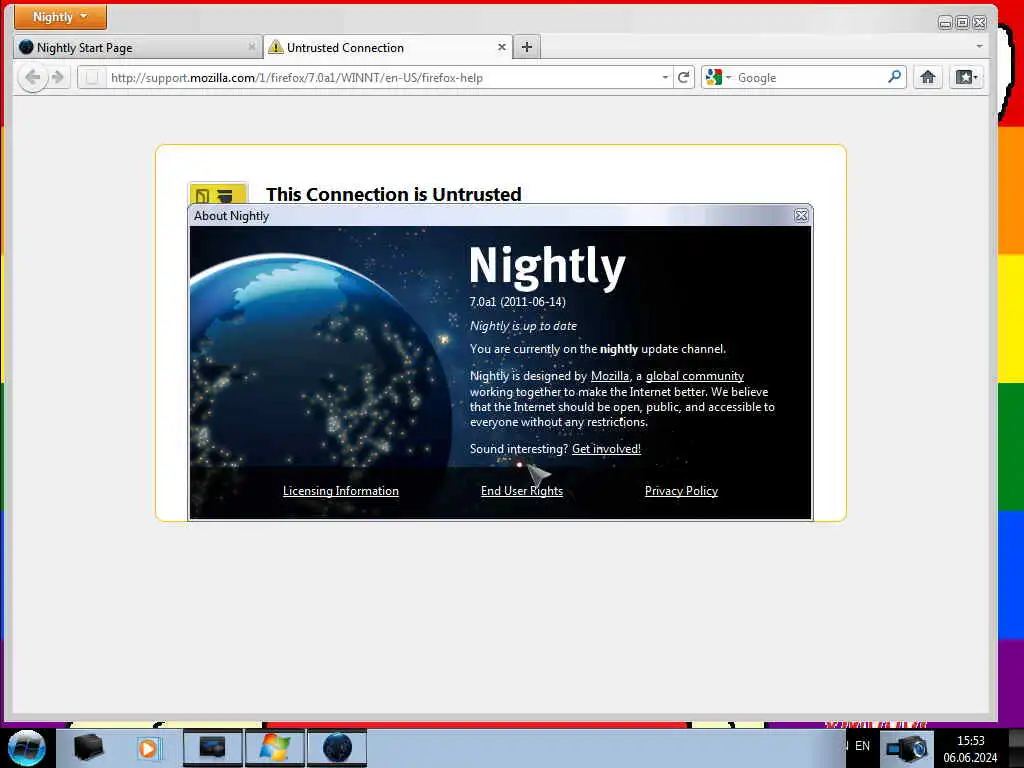
Task: Open the Windows flag taskbar button
Action: [x=275, y=748]
